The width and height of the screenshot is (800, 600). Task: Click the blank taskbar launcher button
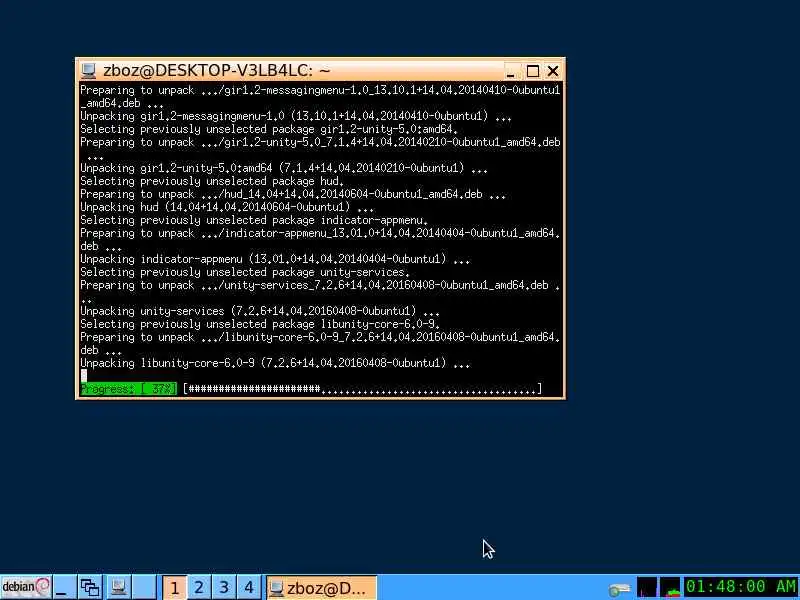pyautogui.click(x=145, y=587)
